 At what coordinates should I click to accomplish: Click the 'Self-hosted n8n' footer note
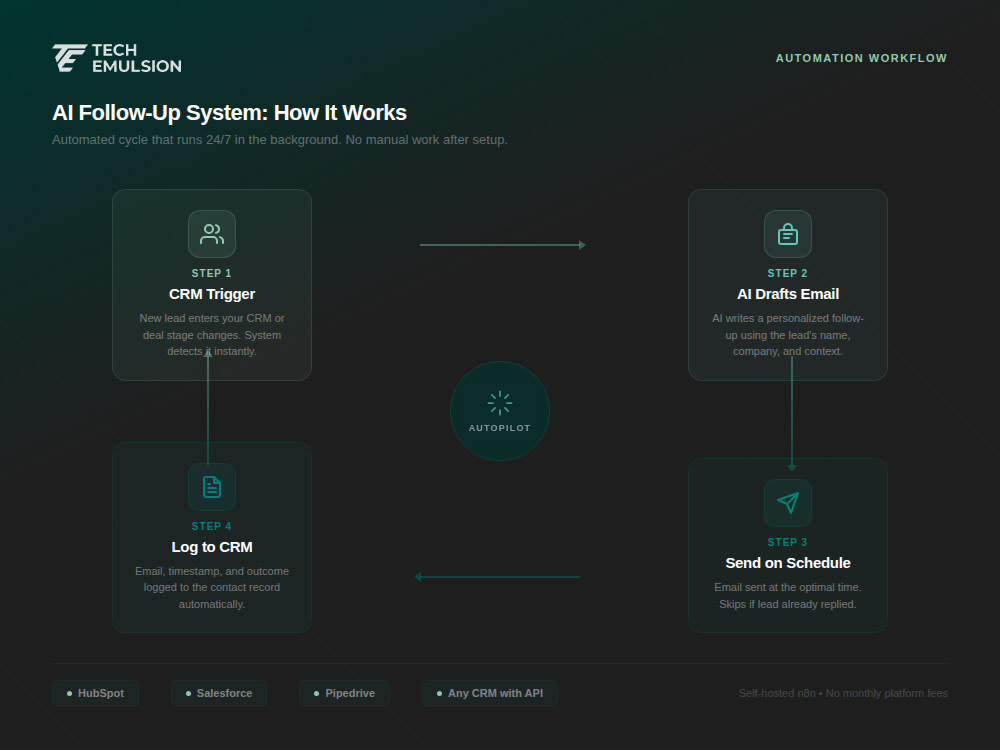click(x=843, y=693)
